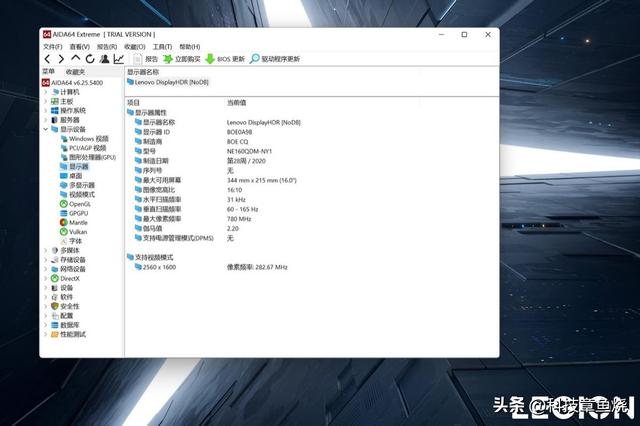Expand the 计算机 tree node
The height and width of the screenshot is (426, 640).
click(46, 92)
